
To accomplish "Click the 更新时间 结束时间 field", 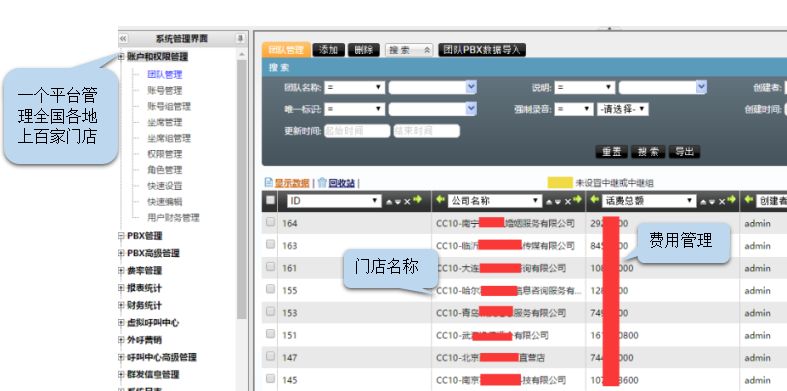I will (x=427, y=132).
